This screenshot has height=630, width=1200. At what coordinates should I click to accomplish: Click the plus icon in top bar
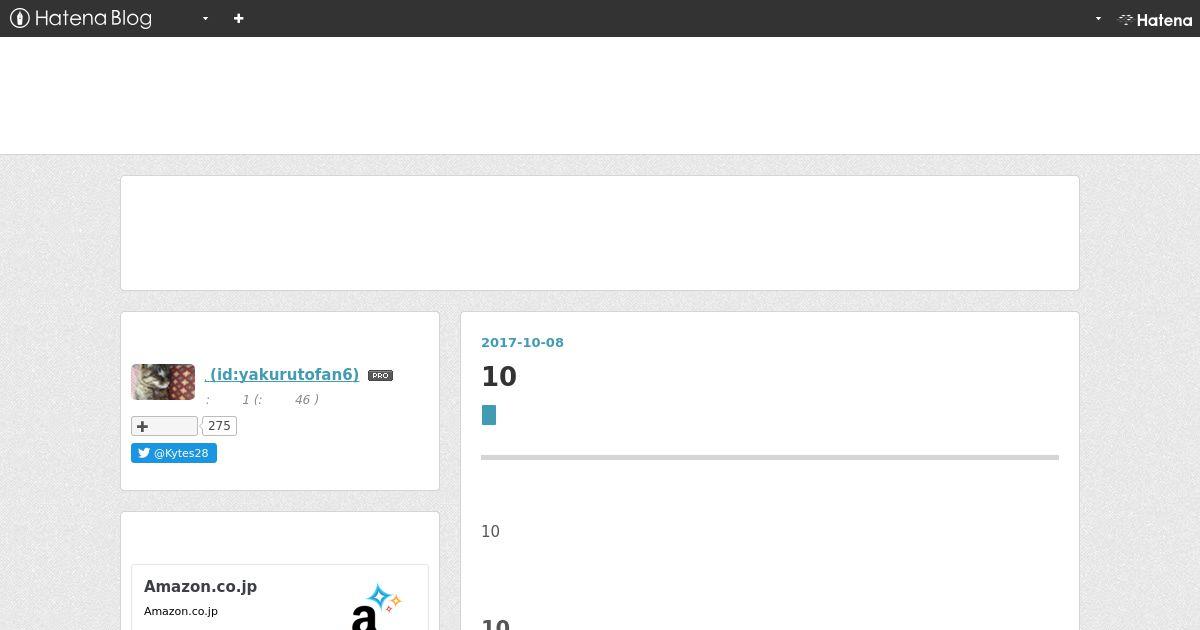(238, 18)
